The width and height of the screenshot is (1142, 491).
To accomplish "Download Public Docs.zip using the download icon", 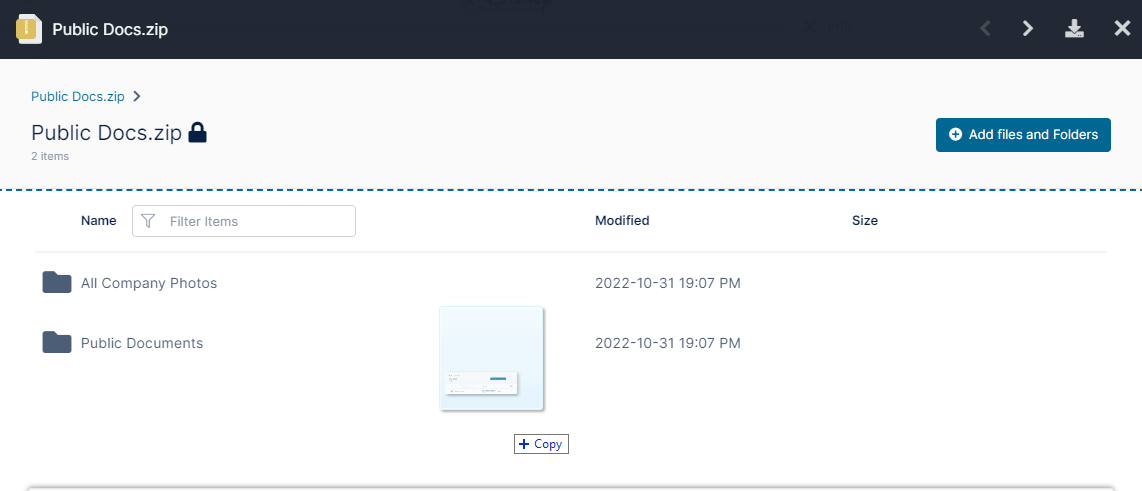I will point(1075,29).
